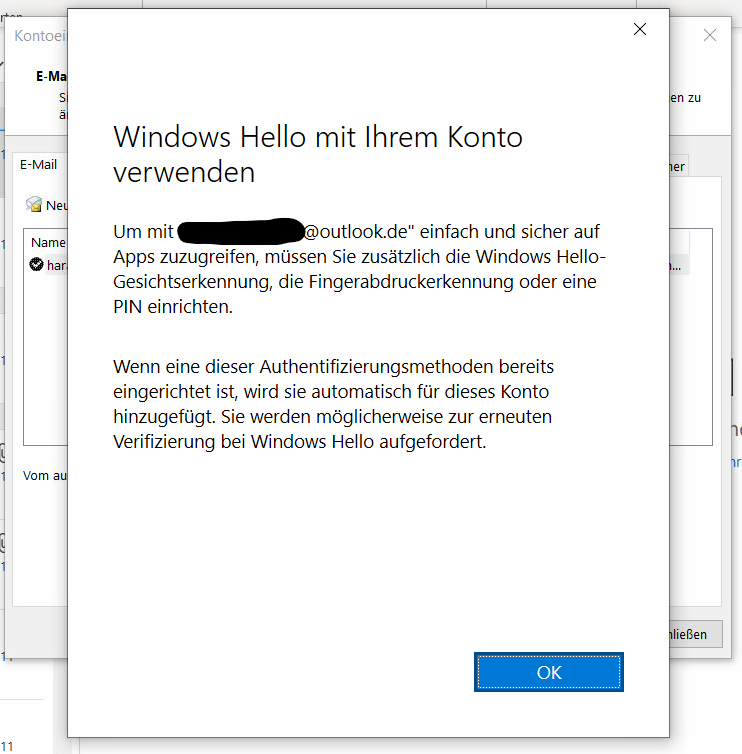The width and height of the screenshot is (742, 754).
Task: Close the Kontoeinstellungen window behind
Action: pos(710,35)
